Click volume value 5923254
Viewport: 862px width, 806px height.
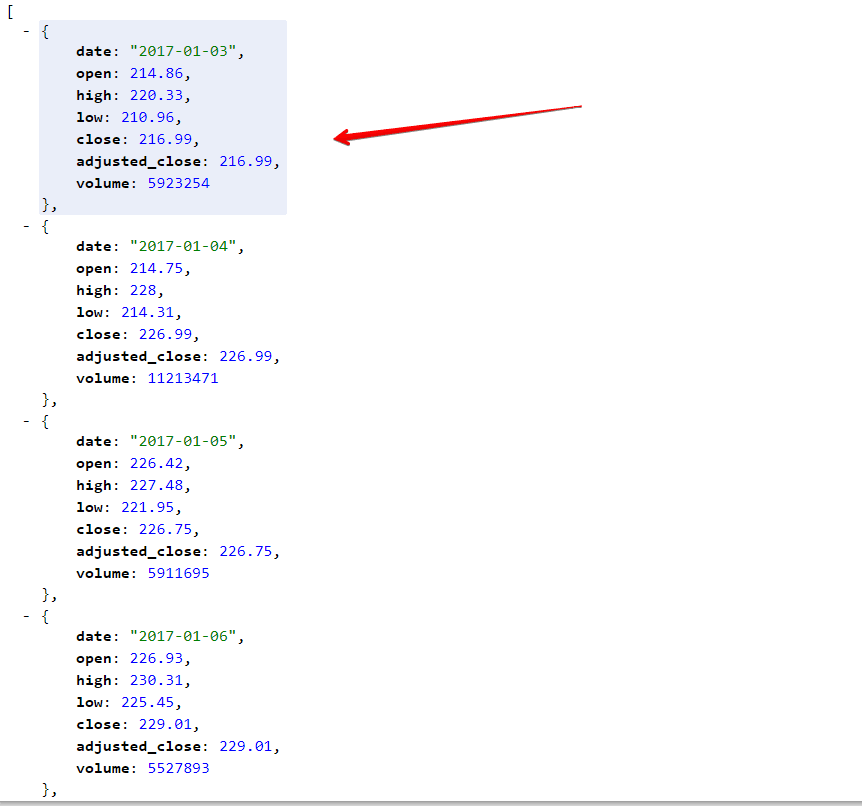[x=179, y=183]
